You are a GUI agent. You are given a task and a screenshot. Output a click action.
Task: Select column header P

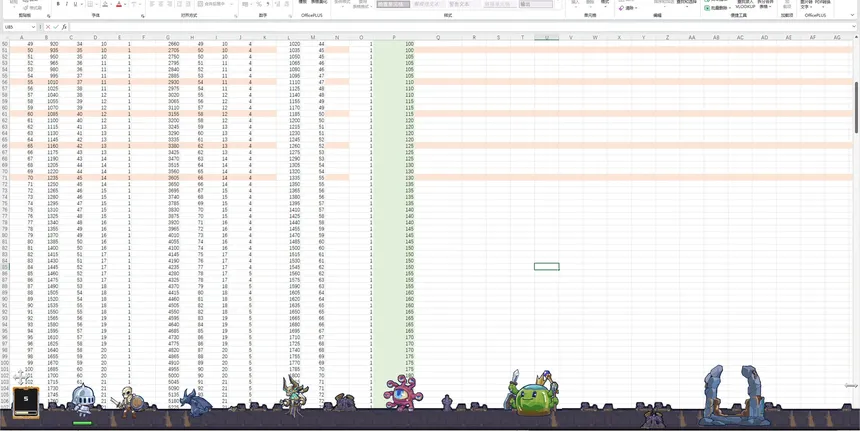coord(394,37)
